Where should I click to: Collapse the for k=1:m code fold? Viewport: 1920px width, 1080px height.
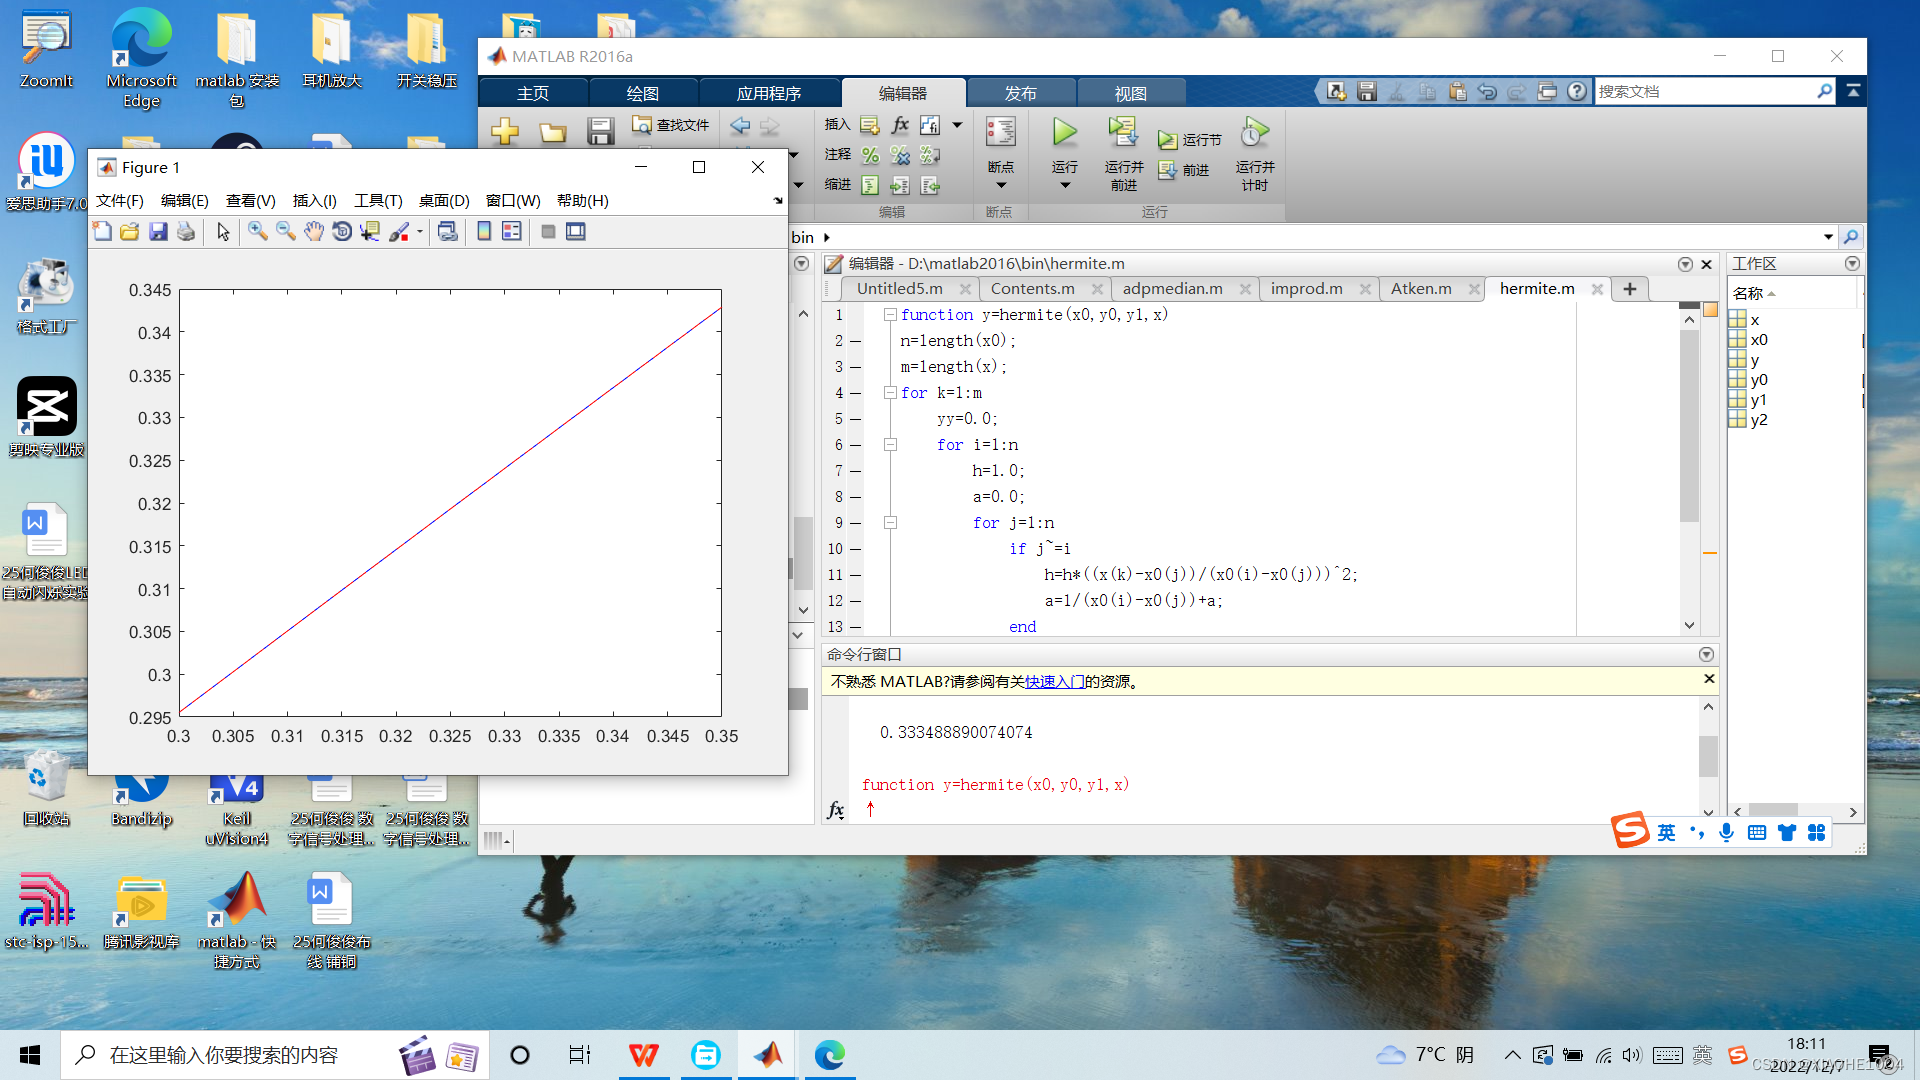point(890,393)
